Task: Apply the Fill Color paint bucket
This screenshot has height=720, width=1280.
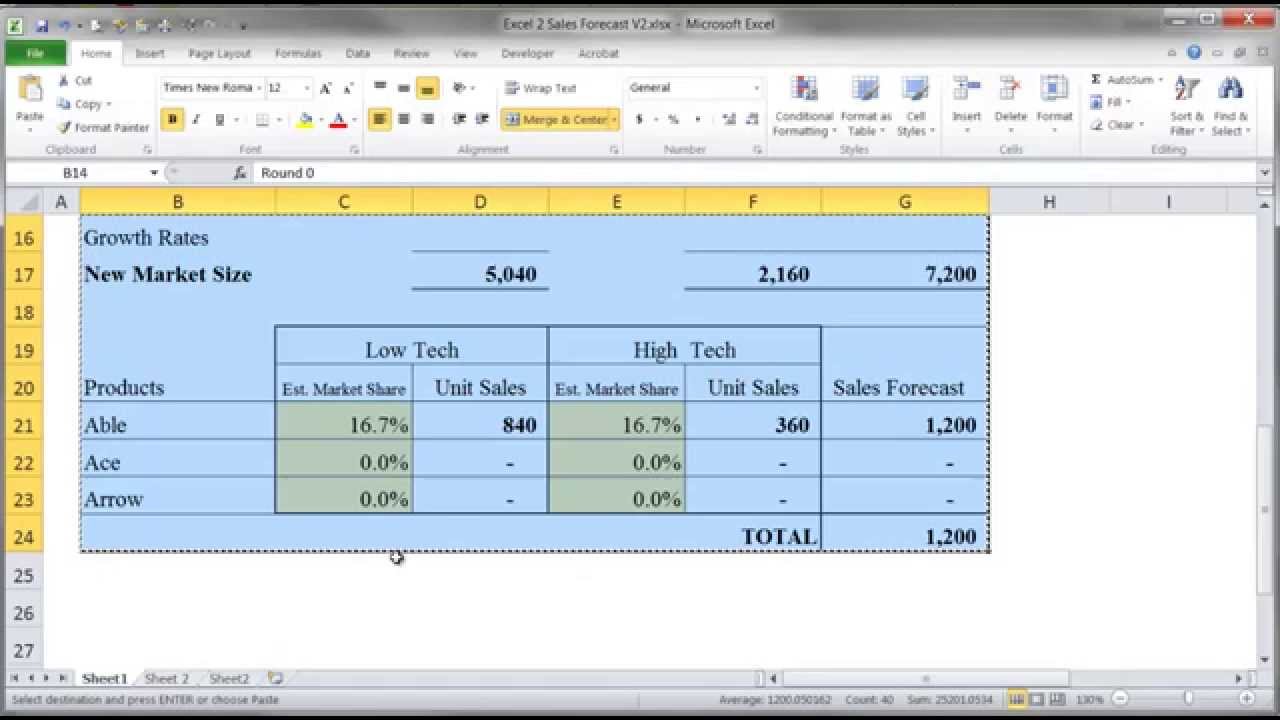Action: click(305, 120)
